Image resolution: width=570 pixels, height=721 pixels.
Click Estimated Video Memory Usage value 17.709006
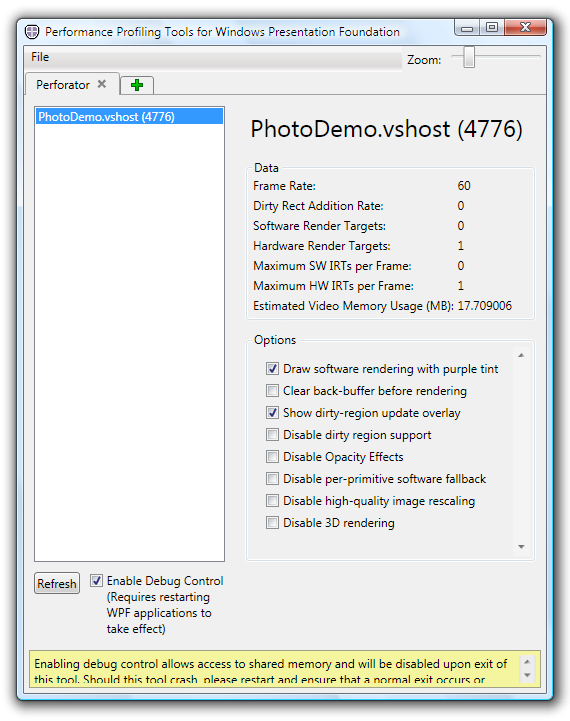click(x=484, y=306)
